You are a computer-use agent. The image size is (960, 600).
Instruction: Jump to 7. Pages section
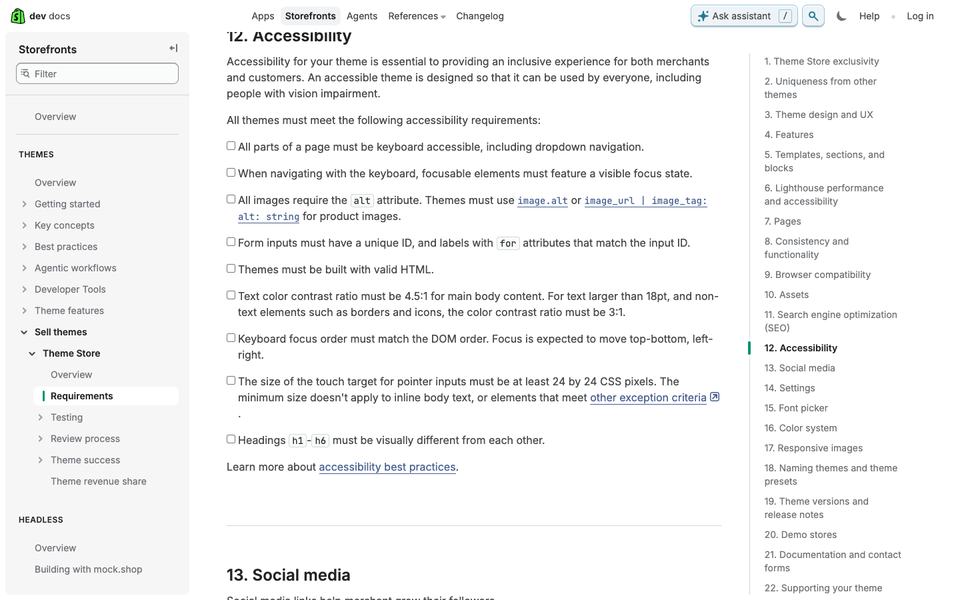click(x=782, y=222)
